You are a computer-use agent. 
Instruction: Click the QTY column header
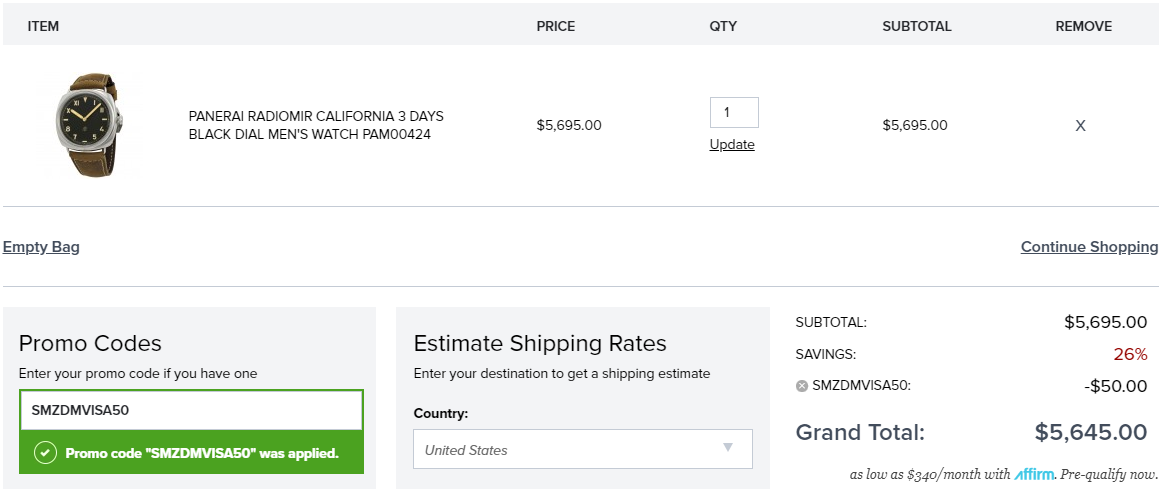tap(723, 26)
